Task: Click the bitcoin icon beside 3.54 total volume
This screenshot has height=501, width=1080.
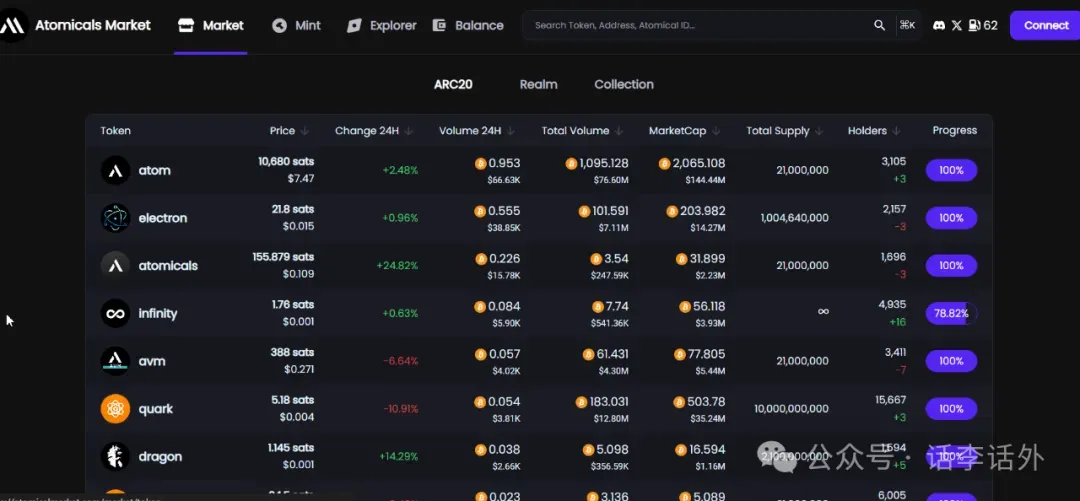Action: 596,259
